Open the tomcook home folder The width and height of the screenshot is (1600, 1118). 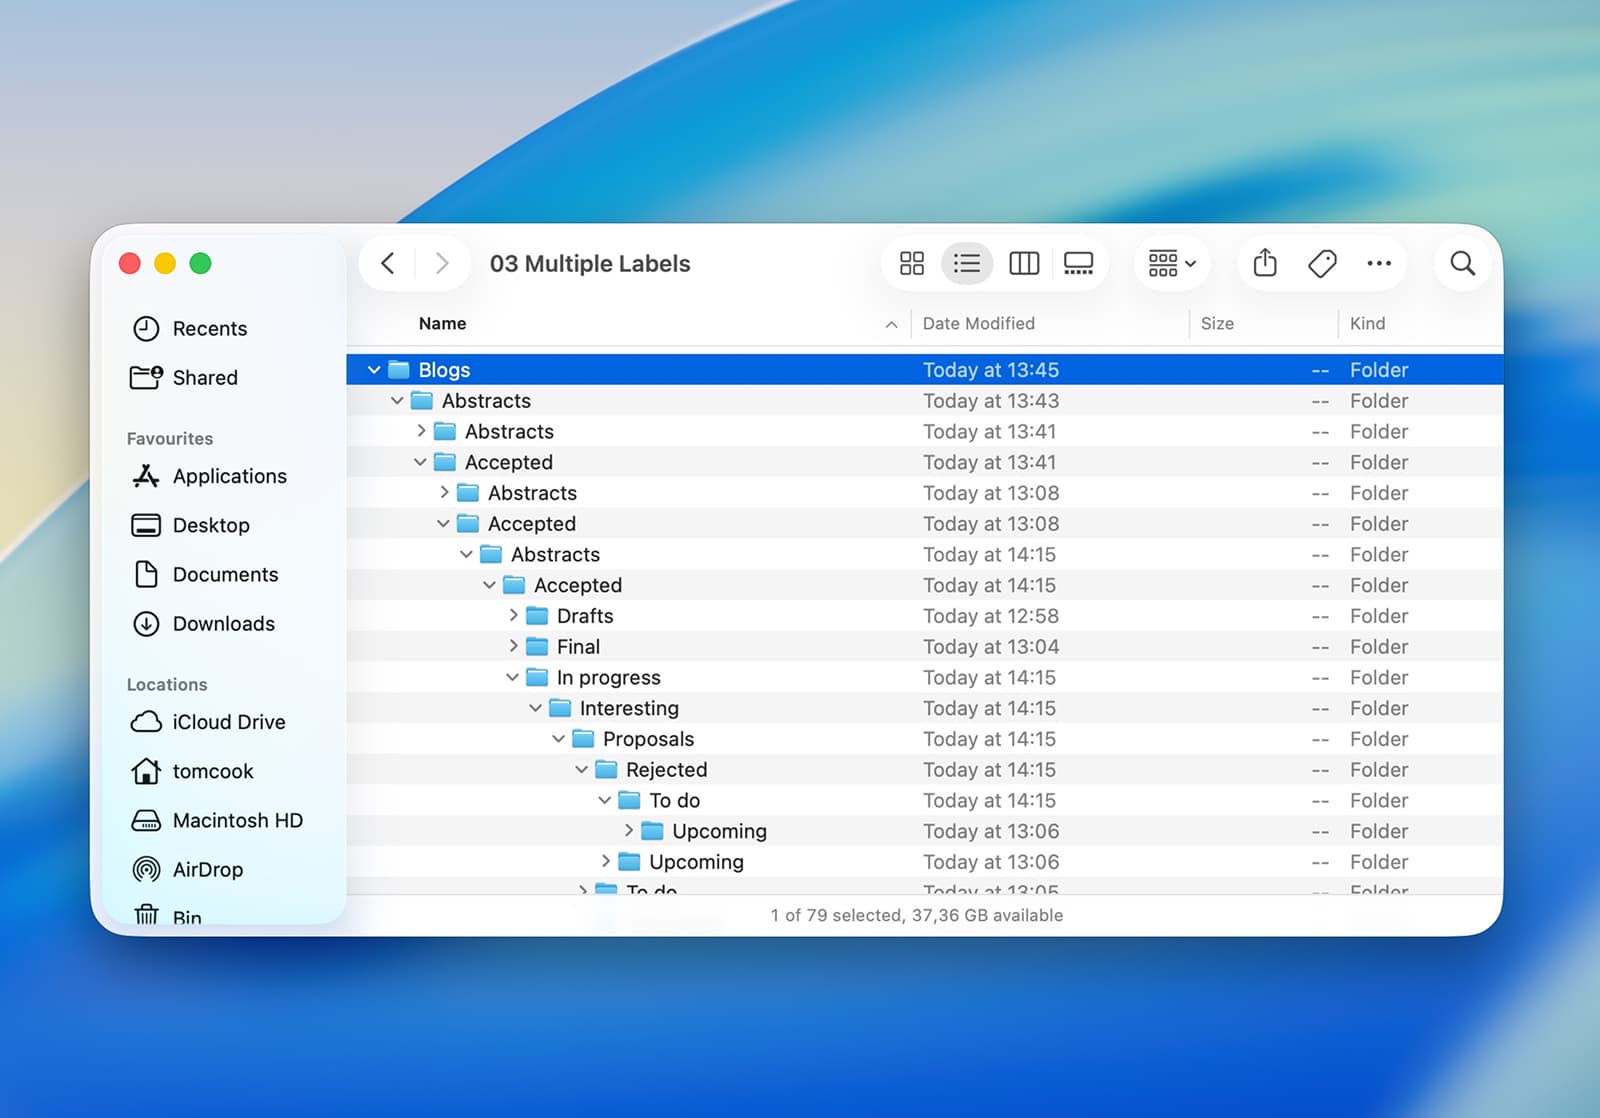pos(211,771)
